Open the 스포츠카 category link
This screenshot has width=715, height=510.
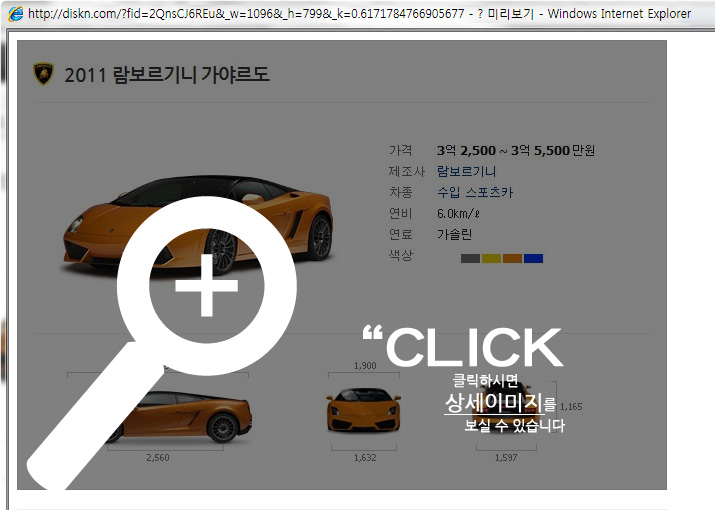pos(489,192)
